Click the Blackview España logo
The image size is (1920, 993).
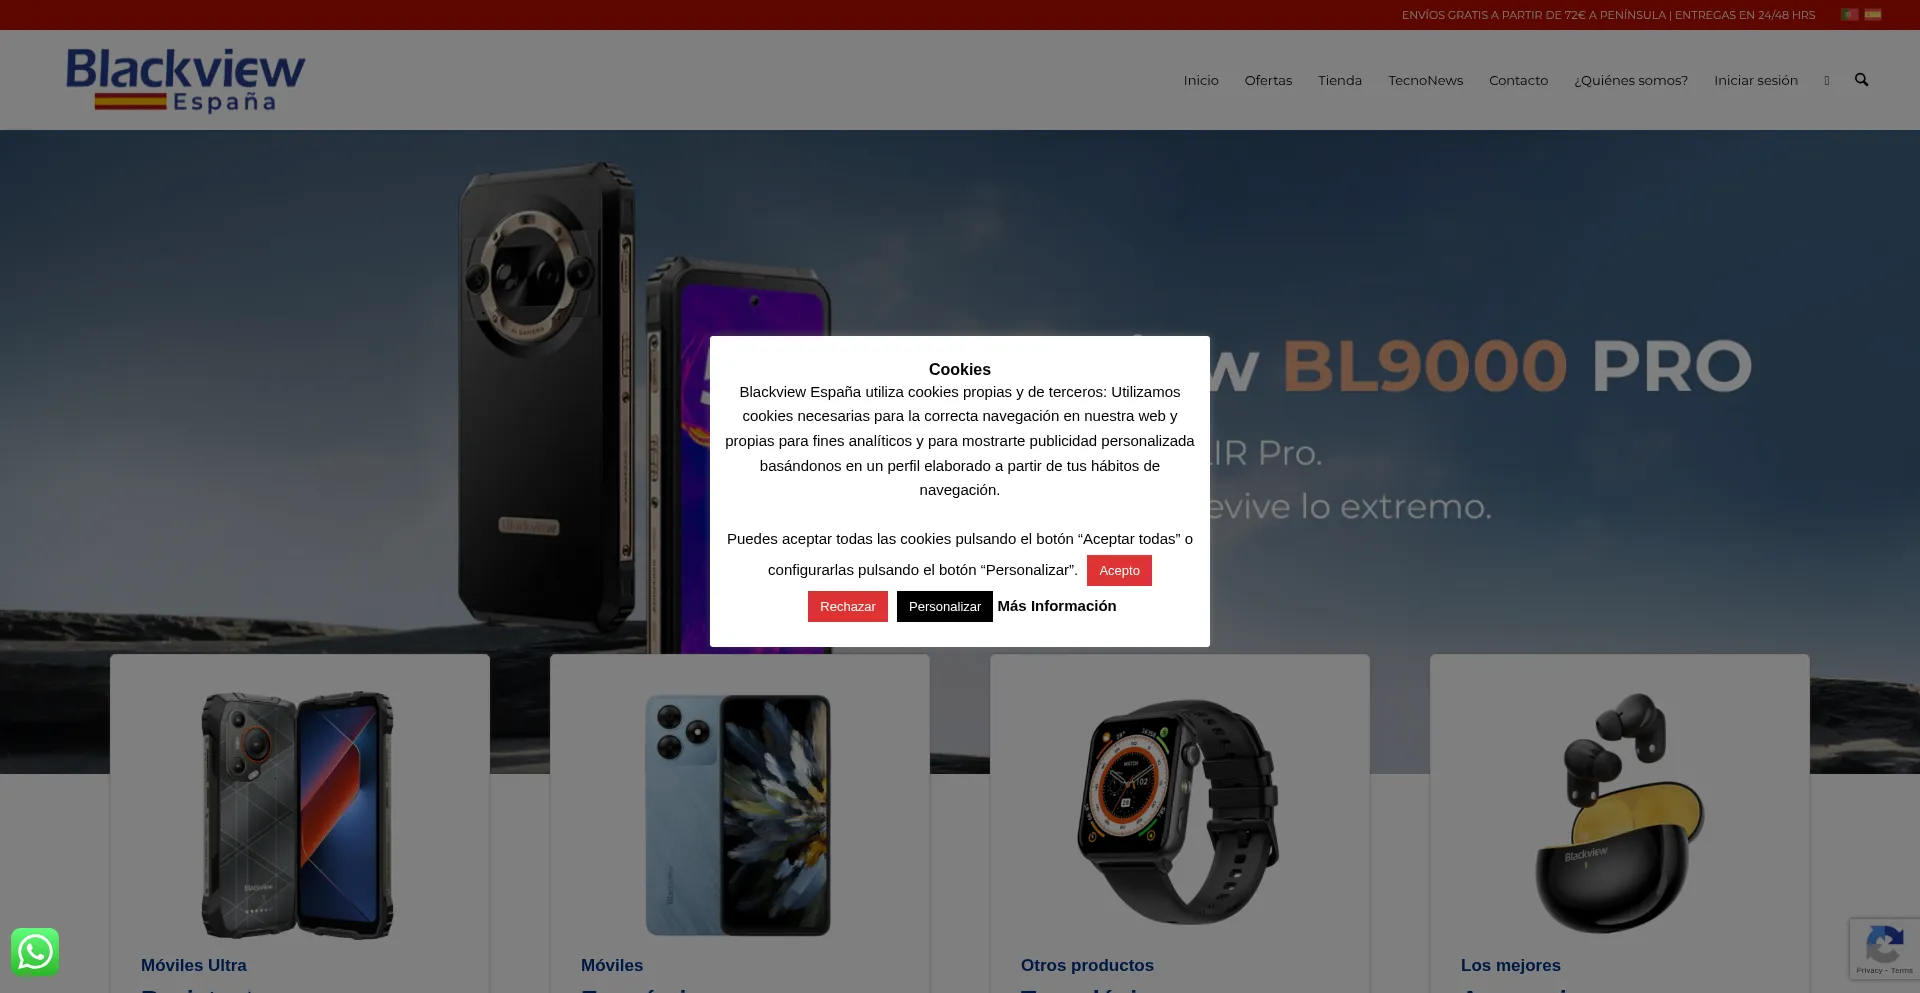click(x=186, y=80)
